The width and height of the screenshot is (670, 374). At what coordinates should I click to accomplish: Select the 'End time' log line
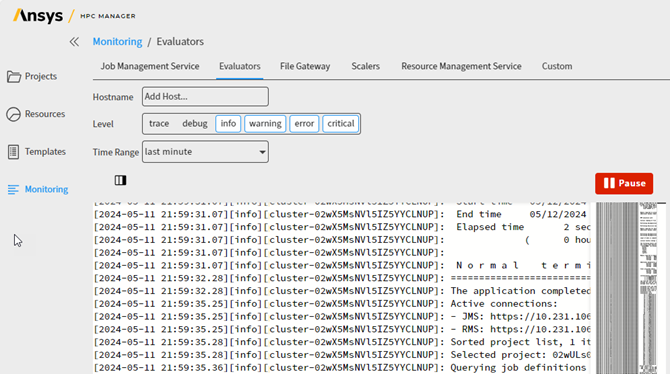click(x=342, y=214)
